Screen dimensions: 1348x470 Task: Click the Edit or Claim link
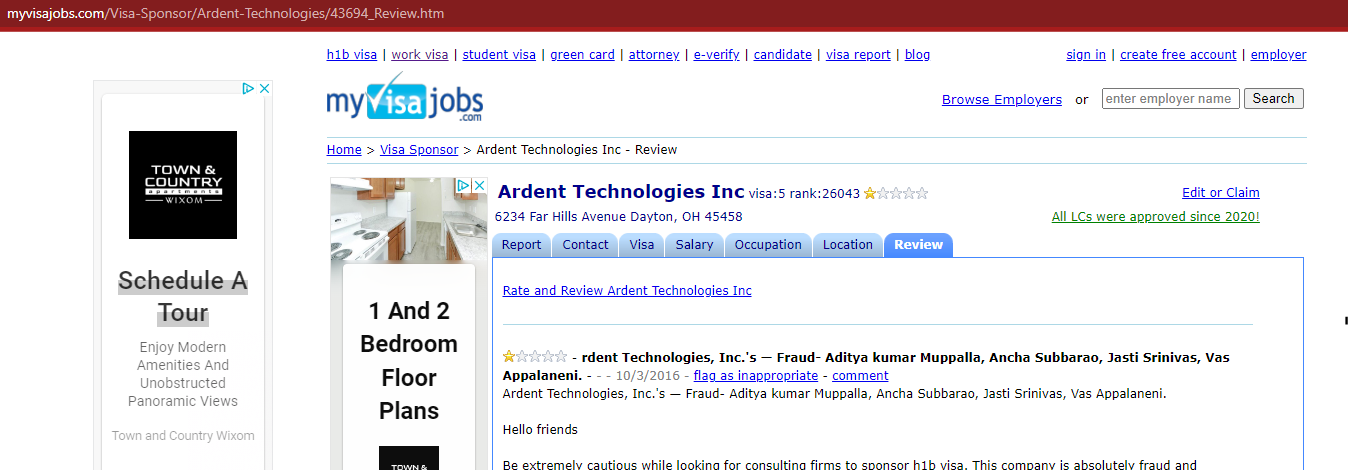coord(1220,193)
